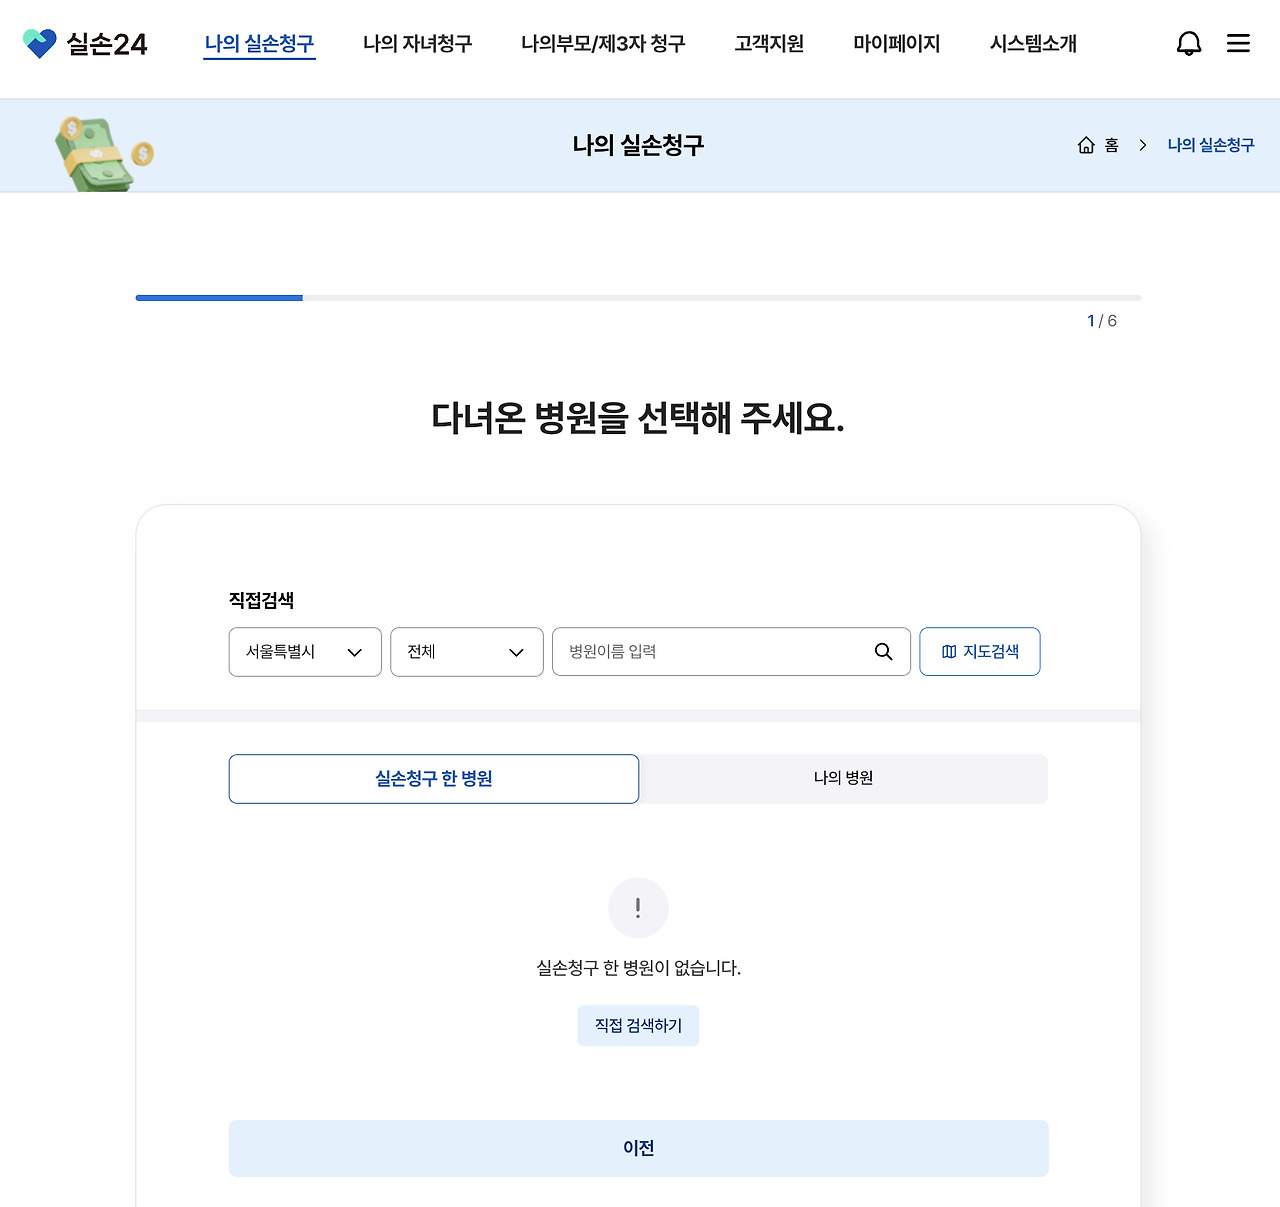1280x1207 pixels.
Task: Click the search magnifier in hospital field
Action: click(x=883, y=651)
